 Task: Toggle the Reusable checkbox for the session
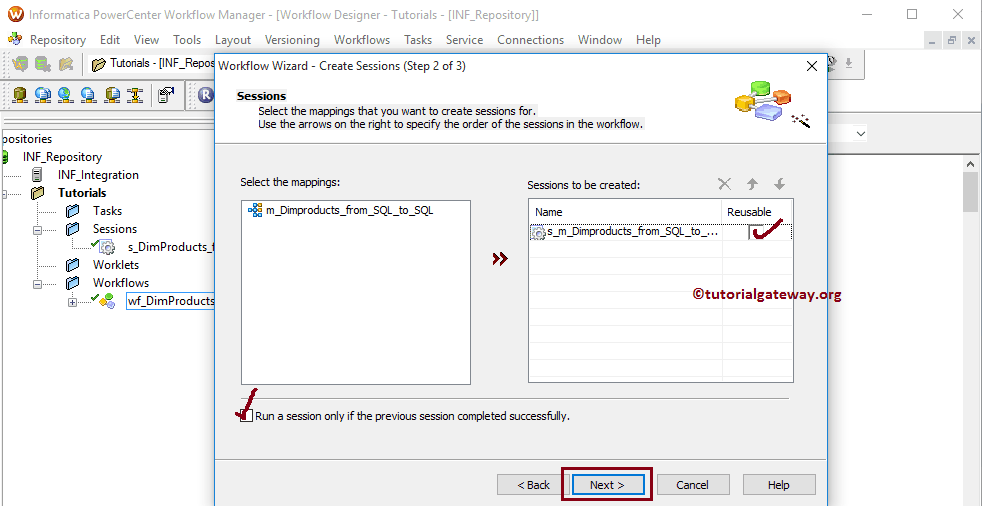758,232
